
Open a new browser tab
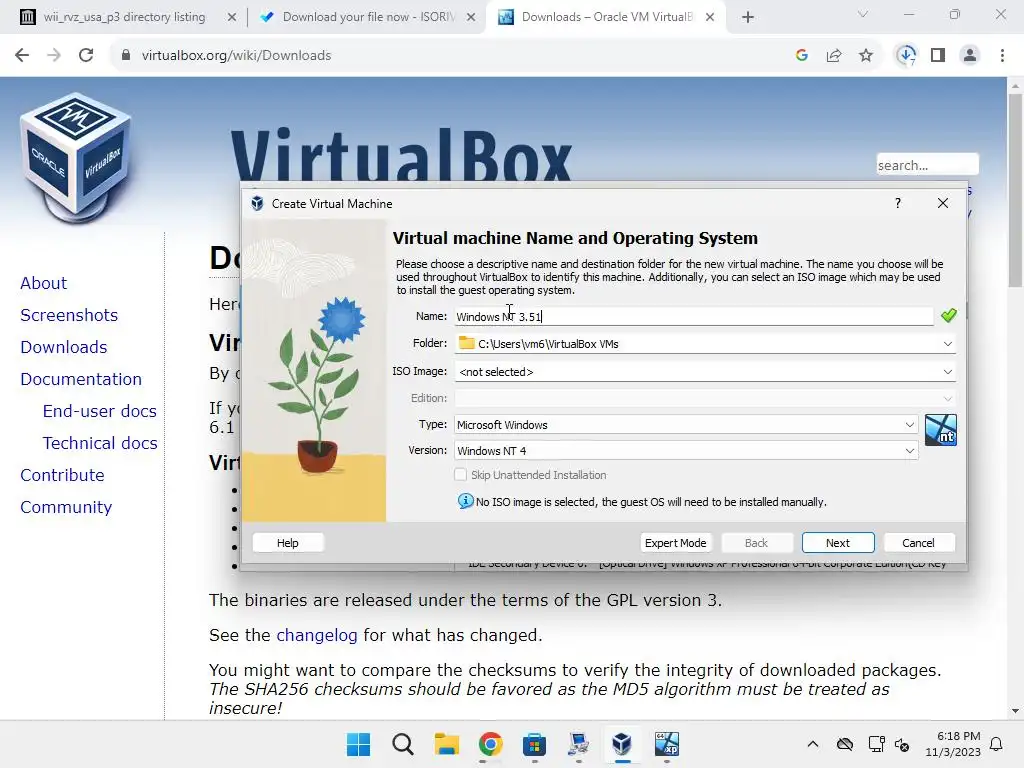pyautogui.click(x=748, y=18)
